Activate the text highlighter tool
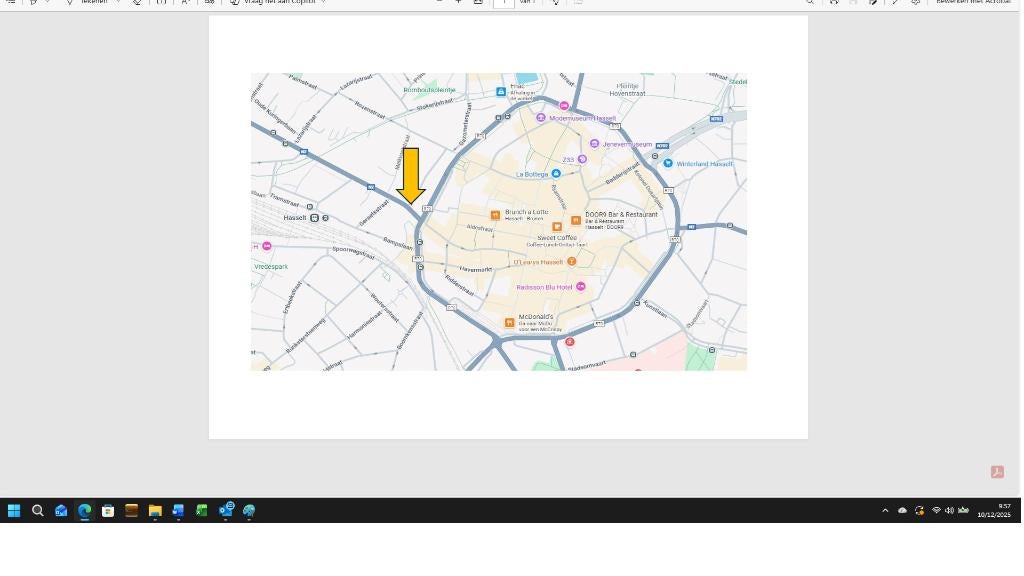Image resolution: width=1024 pixels, height=576 pixels. 33,3
